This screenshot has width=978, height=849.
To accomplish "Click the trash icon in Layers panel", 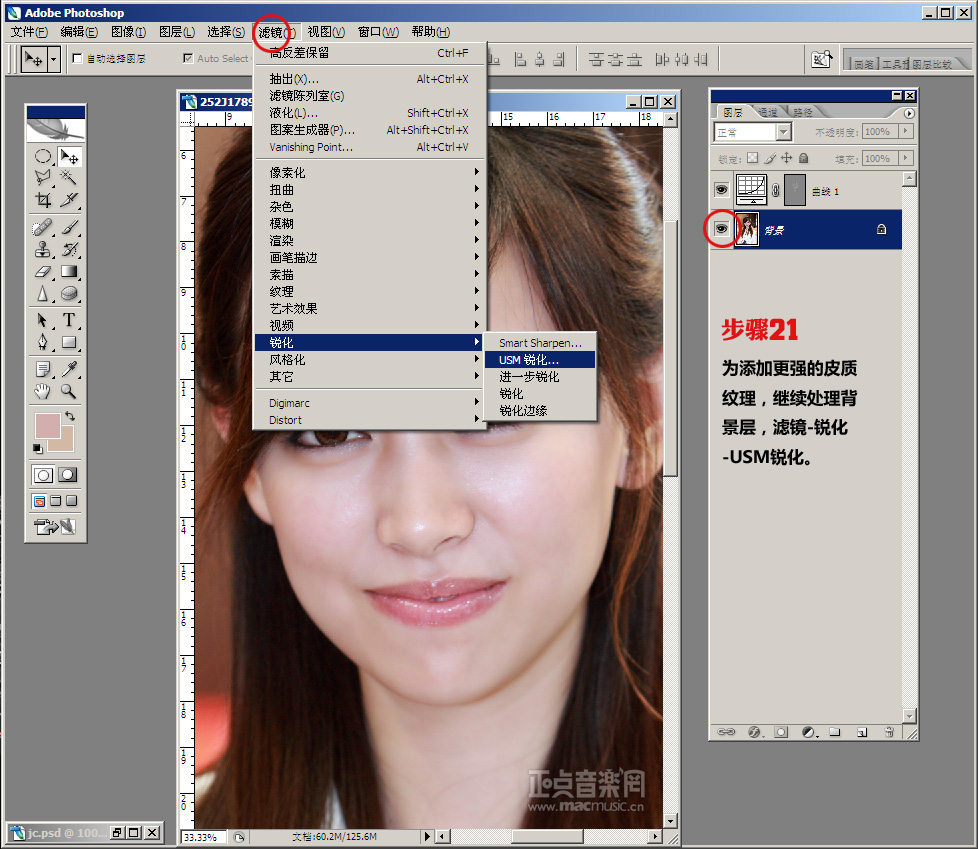I will 888,732.
